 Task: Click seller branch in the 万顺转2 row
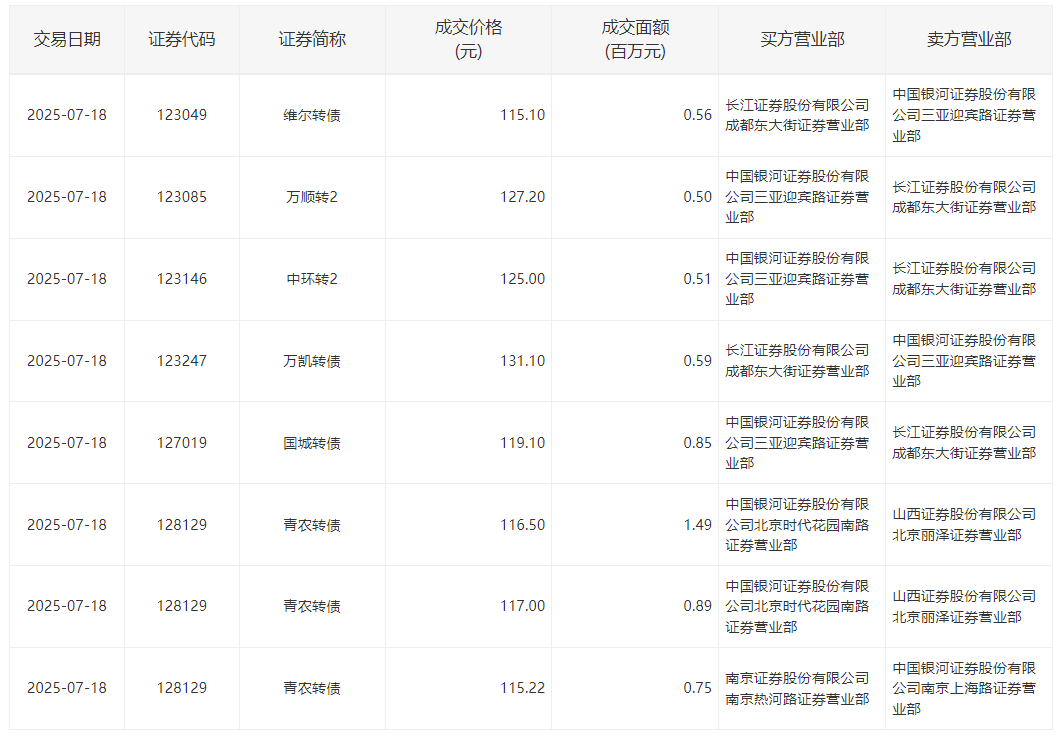pyautogui.click(x=964, y=197)
